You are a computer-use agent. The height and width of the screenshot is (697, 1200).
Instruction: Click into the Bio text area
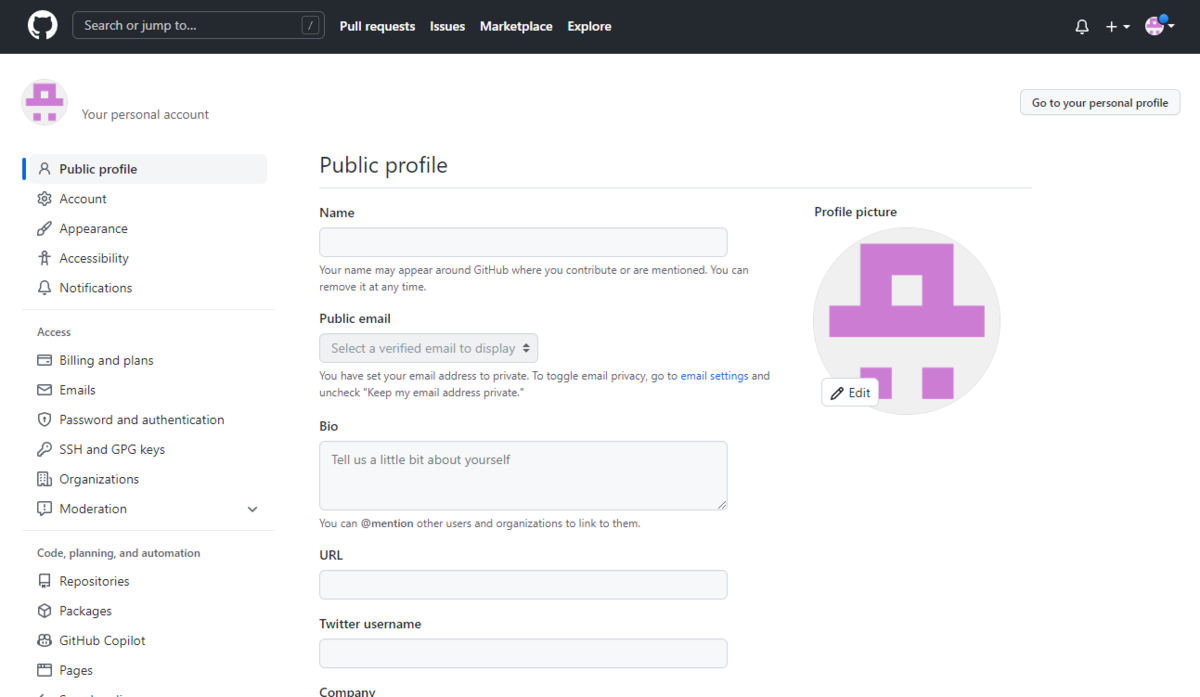[x=523, y=475]
